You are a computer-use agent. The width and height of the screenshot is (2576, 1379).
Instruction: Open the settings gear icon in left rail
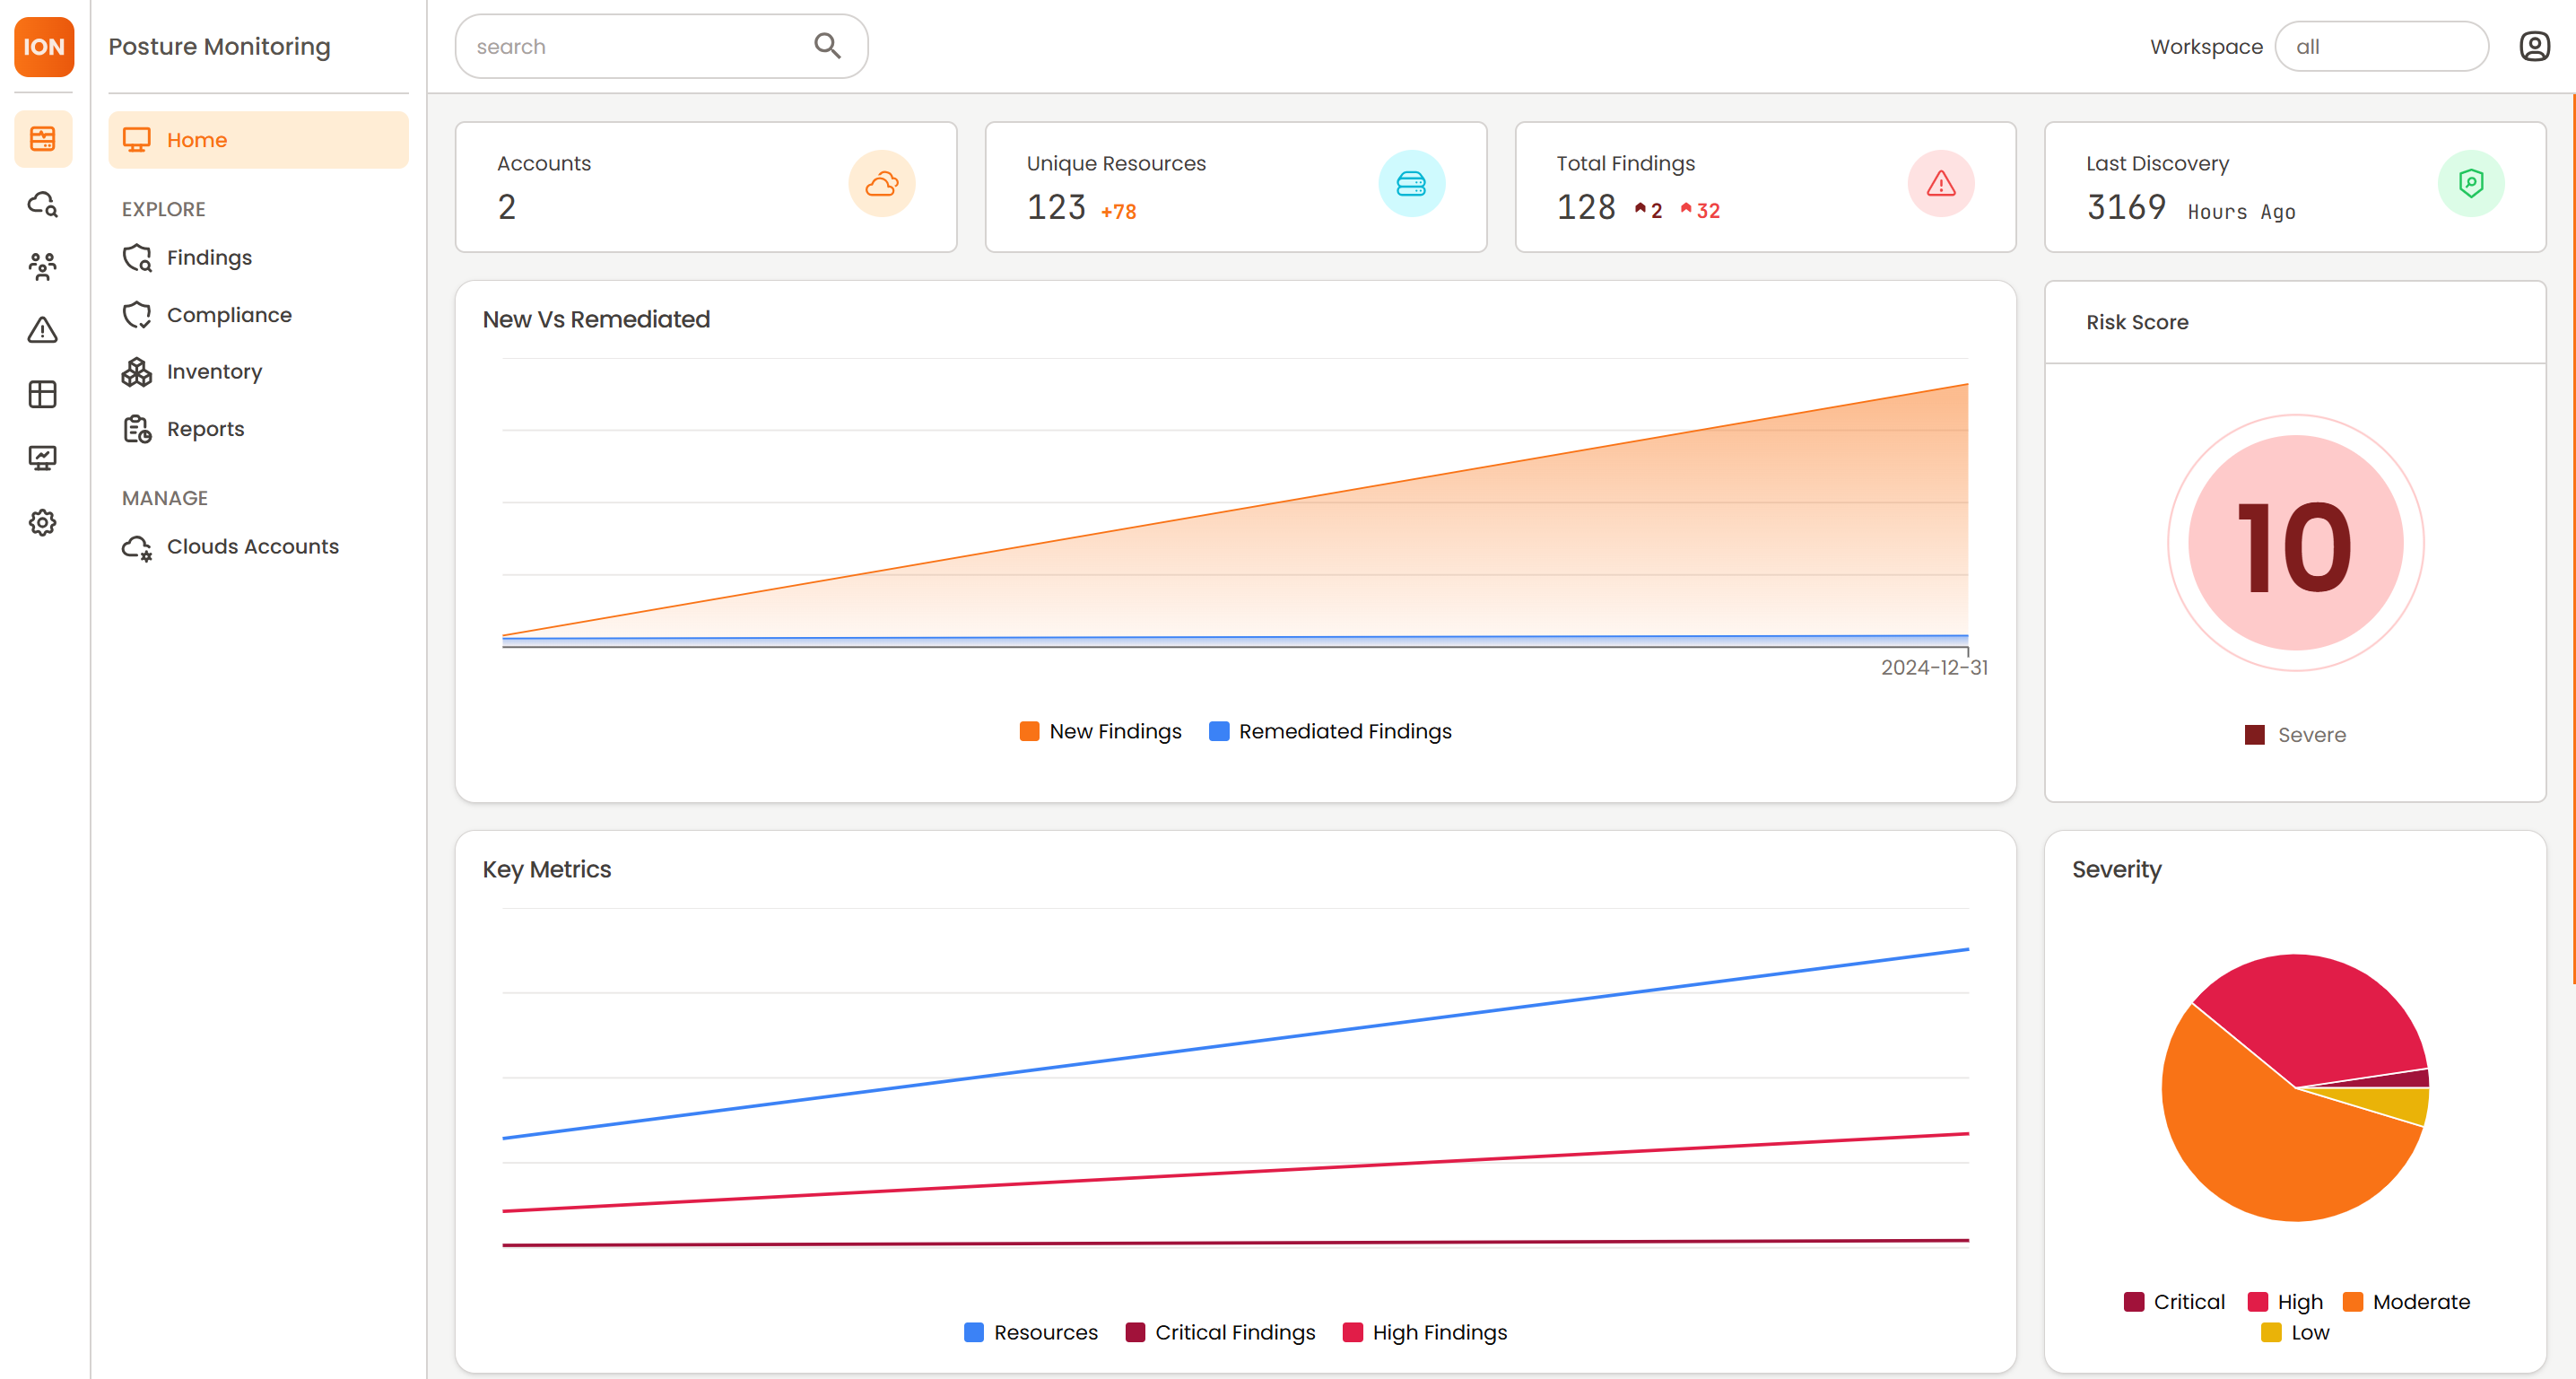coord(42,522)
